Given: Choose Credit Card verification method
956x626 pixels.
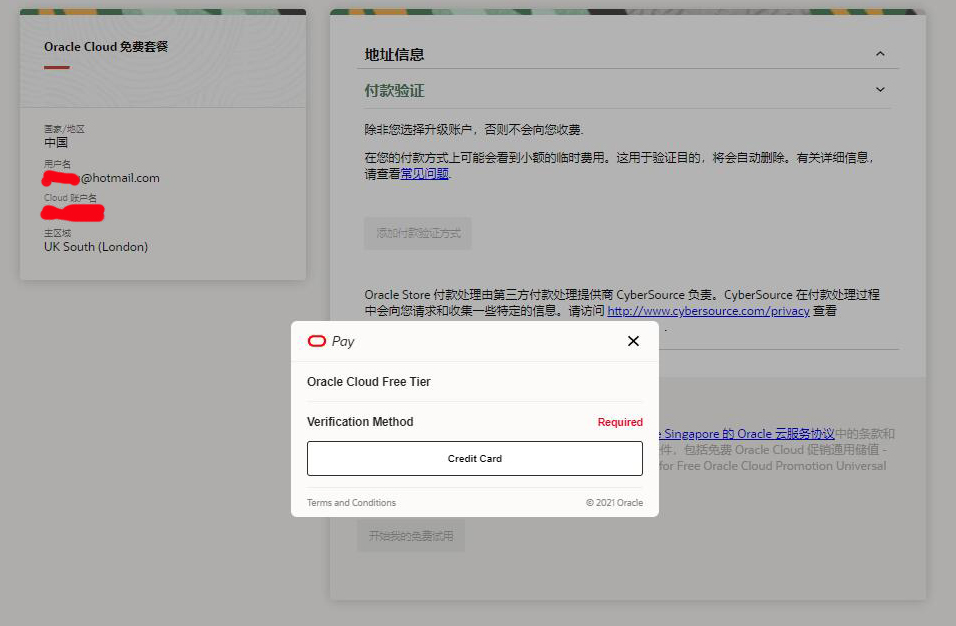Looking at the screenshot, I should click(474, 458).
